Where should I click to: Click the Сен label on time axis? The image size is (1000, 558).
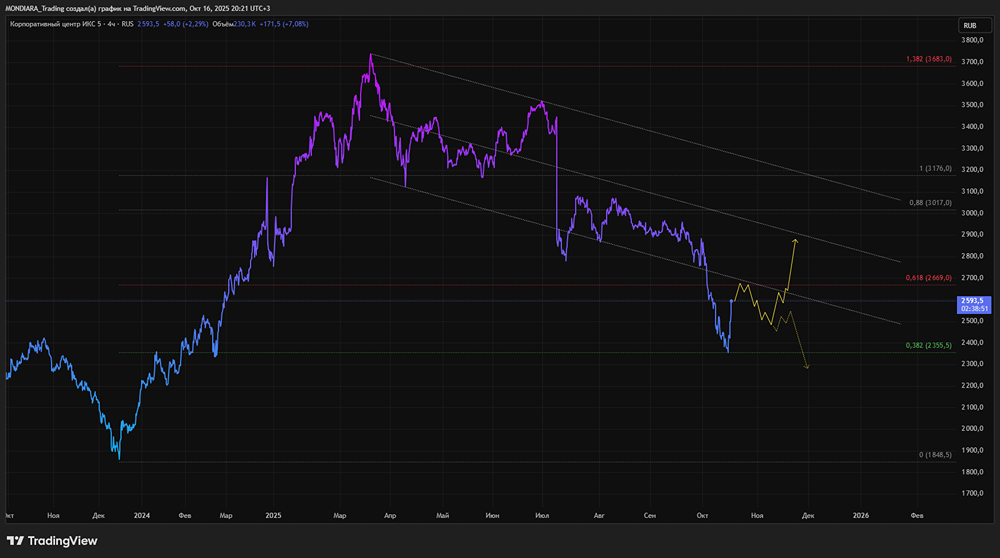649,515
